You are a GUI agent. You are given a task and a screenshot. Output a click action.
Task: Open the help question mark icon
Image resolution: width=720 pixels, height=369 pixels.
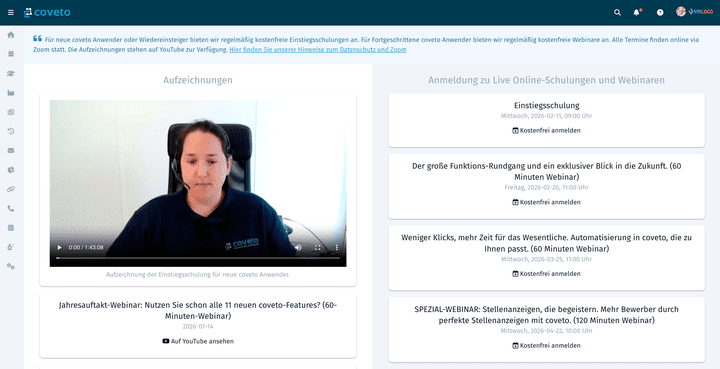[x=660, y=12]
